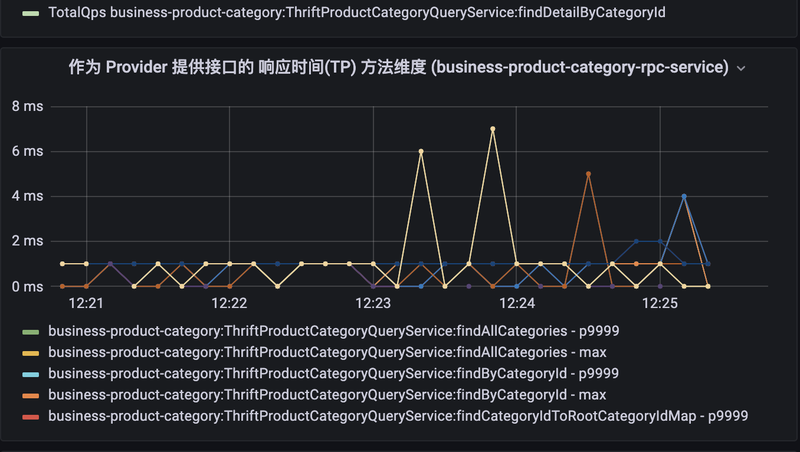Click green swatch of TotalQps findDetailByCategoryId
Screen dimensions: 800x452
[31, 13]
